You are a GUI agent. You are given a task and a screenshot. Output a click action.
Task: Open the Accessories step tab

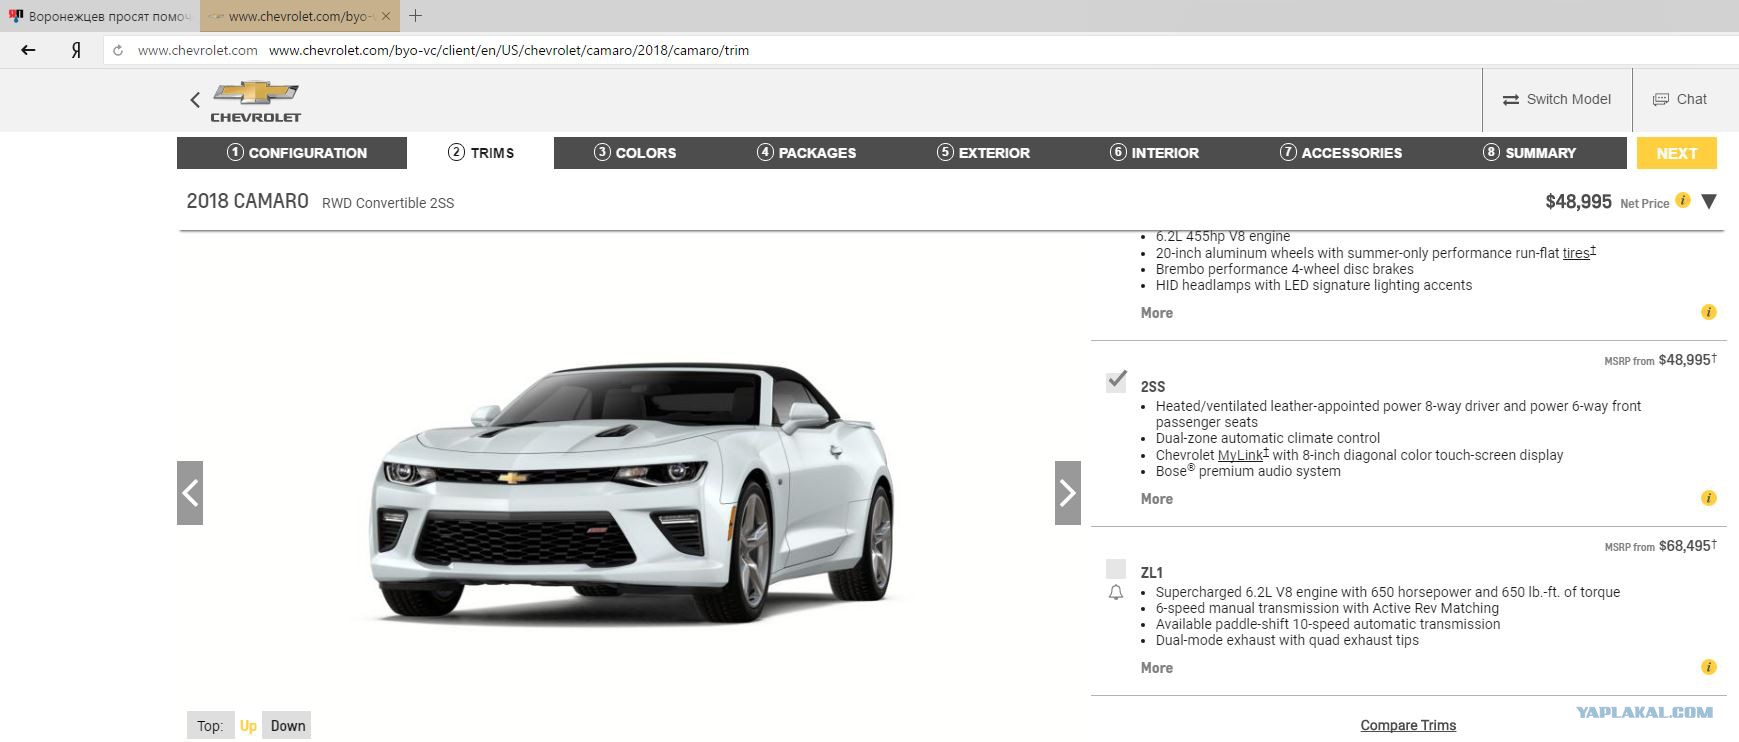click(1341, 153)
